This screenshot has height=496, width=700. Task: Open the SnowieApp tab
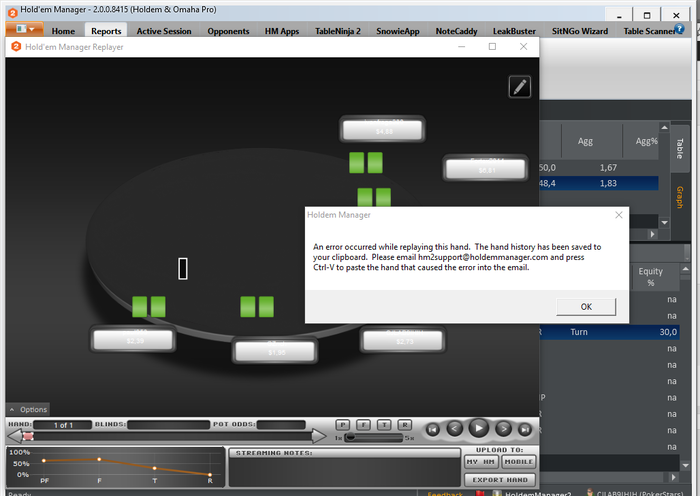point(398,31)
